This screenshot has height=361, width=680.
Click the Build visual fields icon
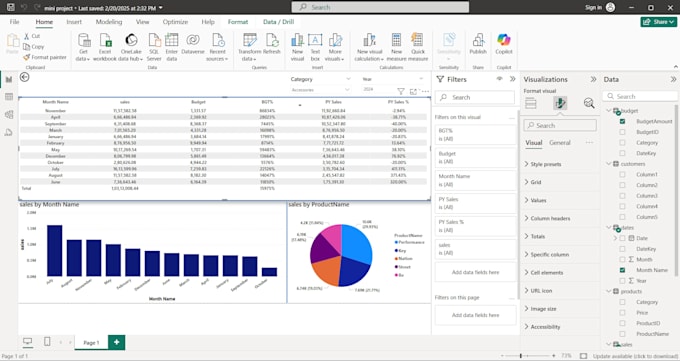tap(531, 103)
